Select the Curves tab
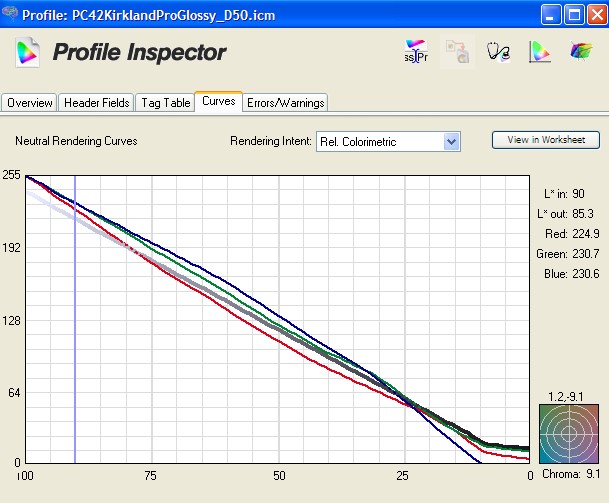Screen dimensions: 609x503 pyautogui.click(x=218, y=101)
